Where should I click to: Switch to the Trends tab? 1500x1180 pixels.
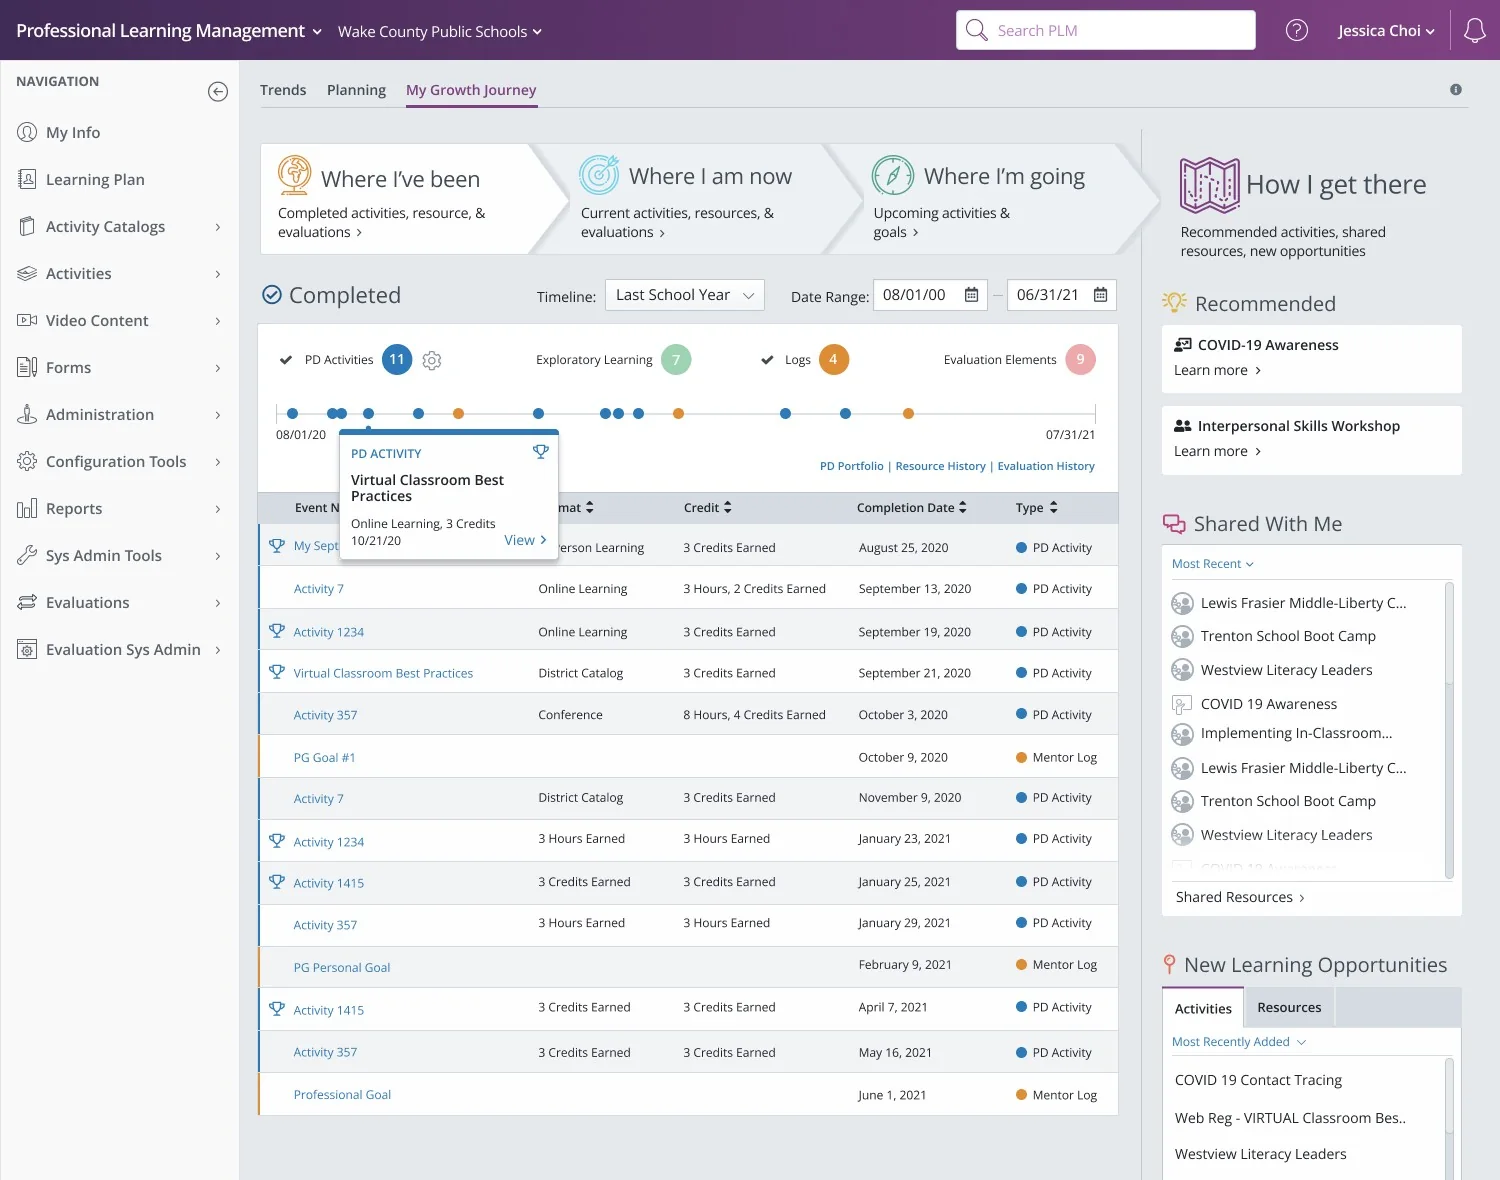pos(283,90)
